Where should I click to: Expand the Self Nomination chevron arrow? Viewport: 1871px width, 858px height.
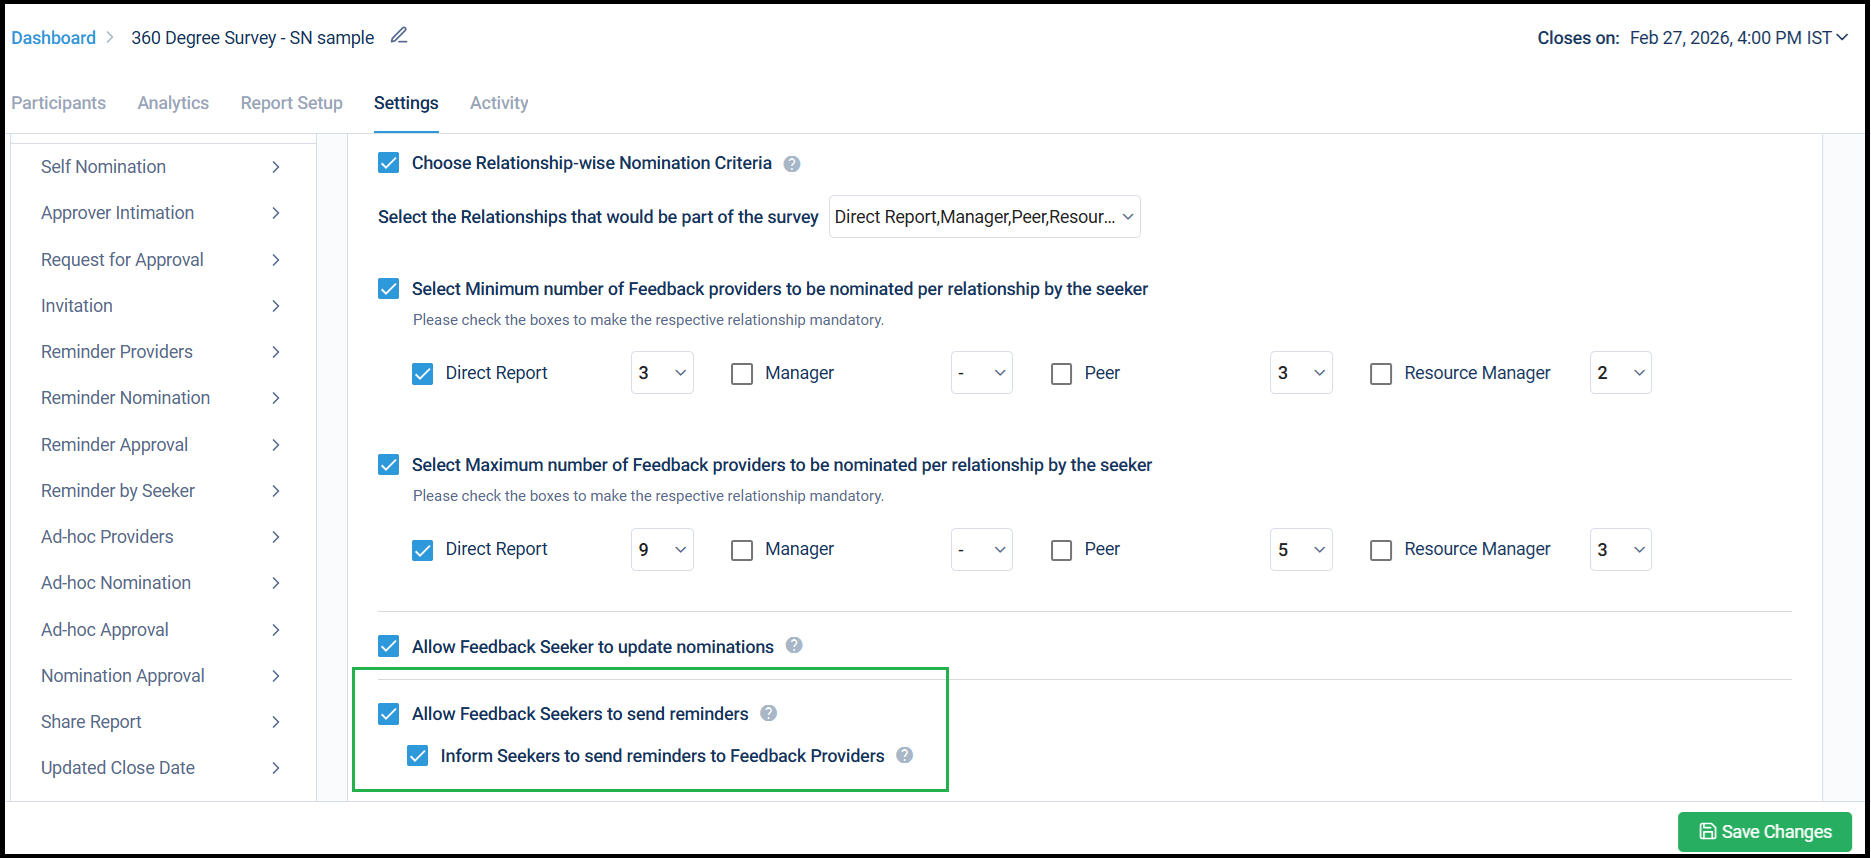click(x=276, y=167)
